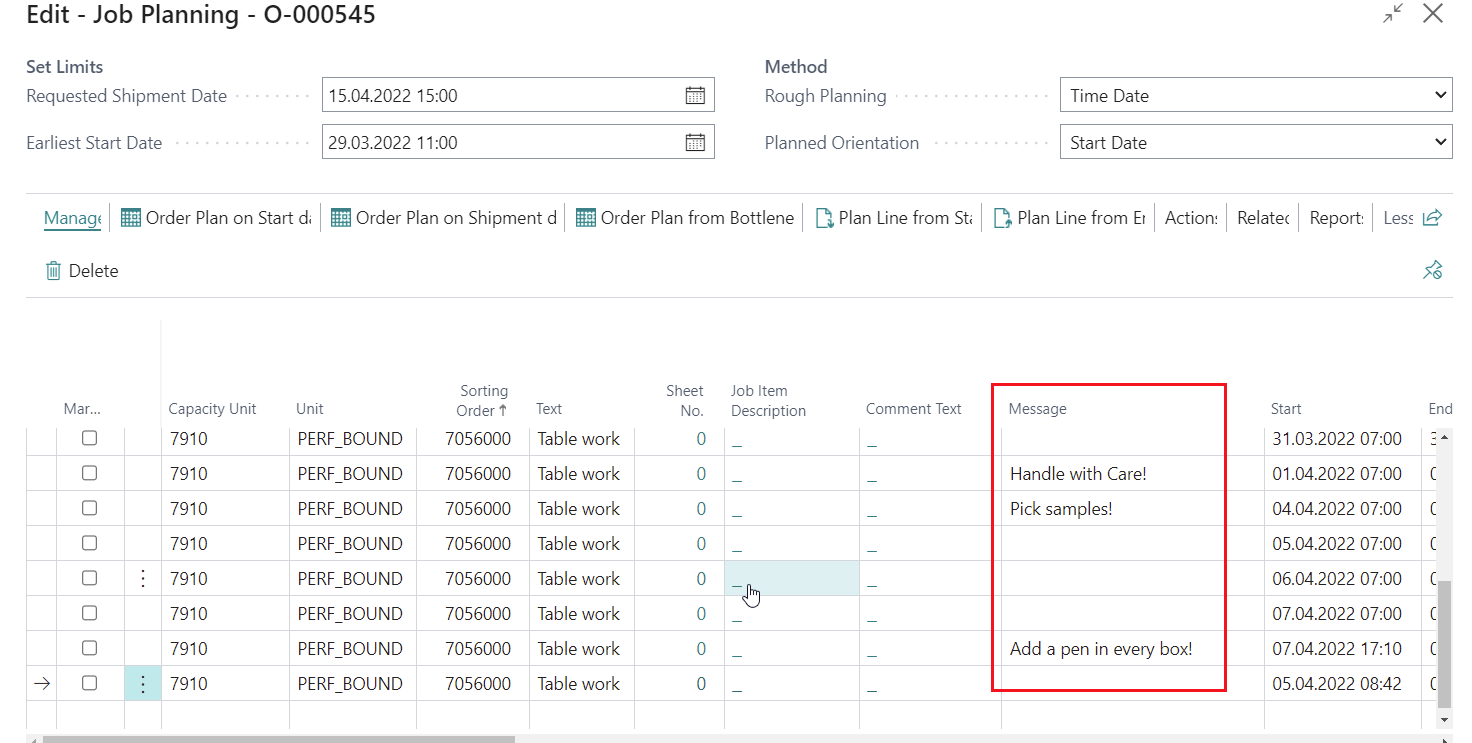
Task: Tick checkbox of row starting 31.03.2022 07:00
Action: (89, 438)
